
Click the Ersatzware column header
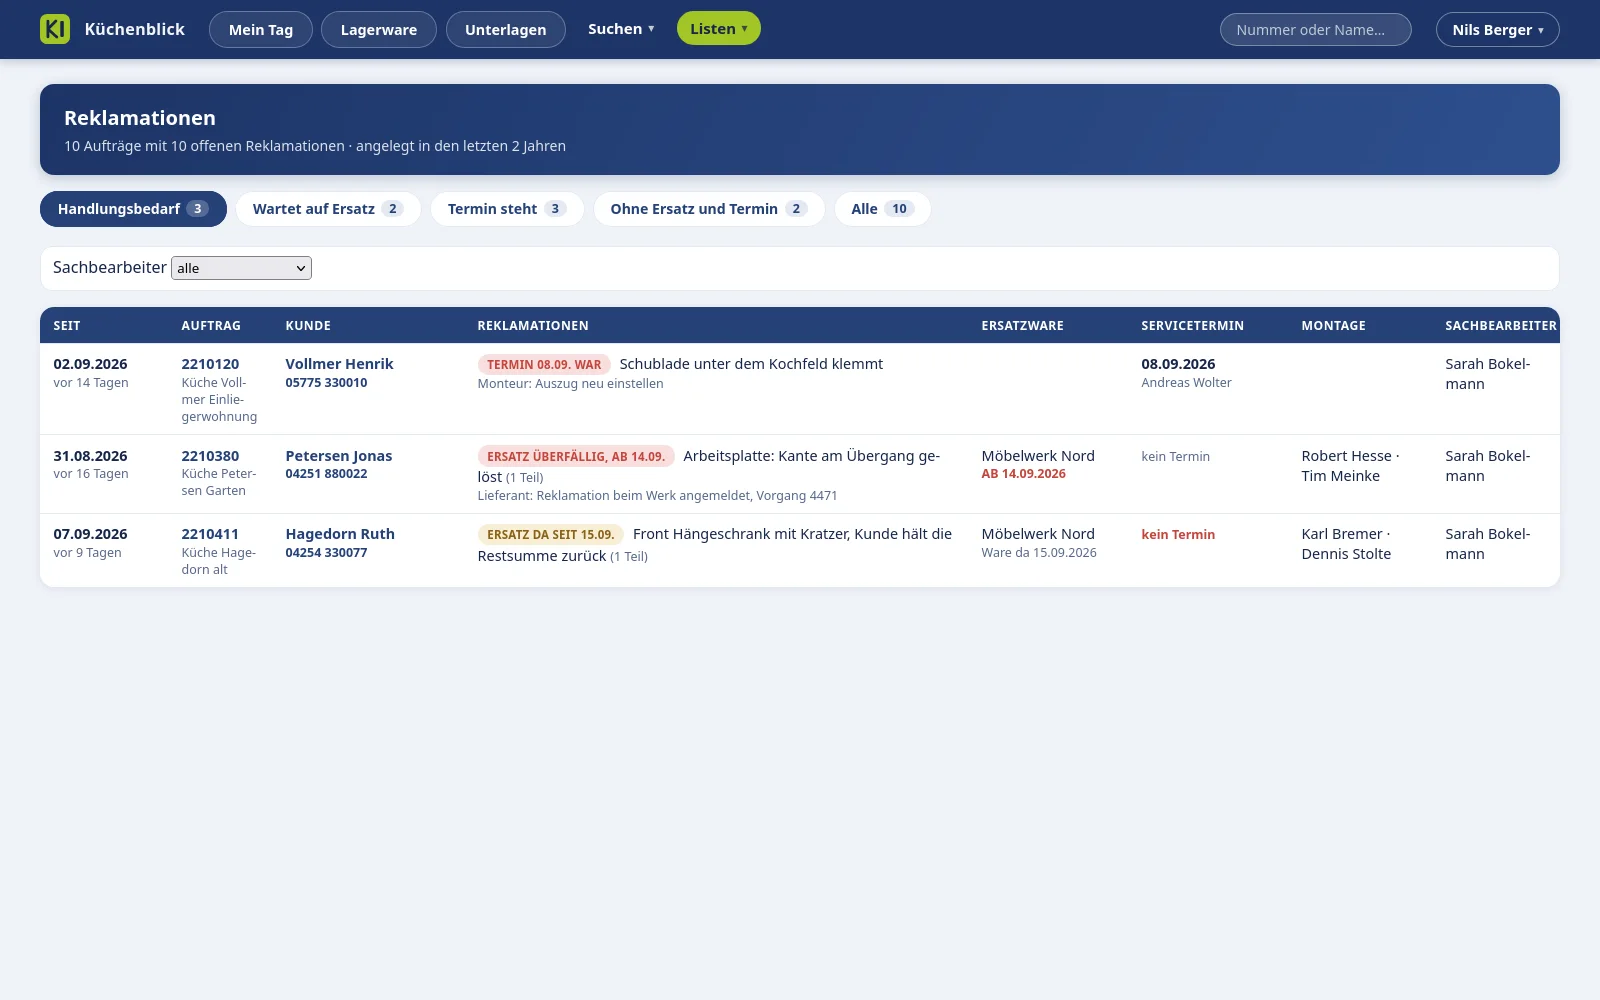pos(1022,326)
